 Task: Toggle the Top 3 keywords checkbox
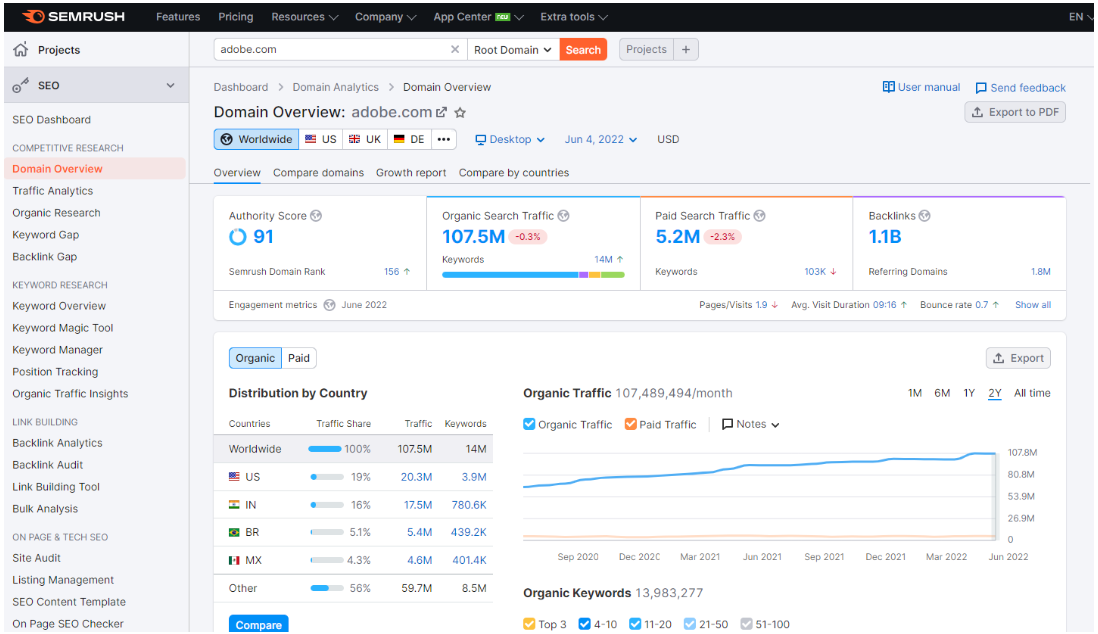click(x=529, y=623)
